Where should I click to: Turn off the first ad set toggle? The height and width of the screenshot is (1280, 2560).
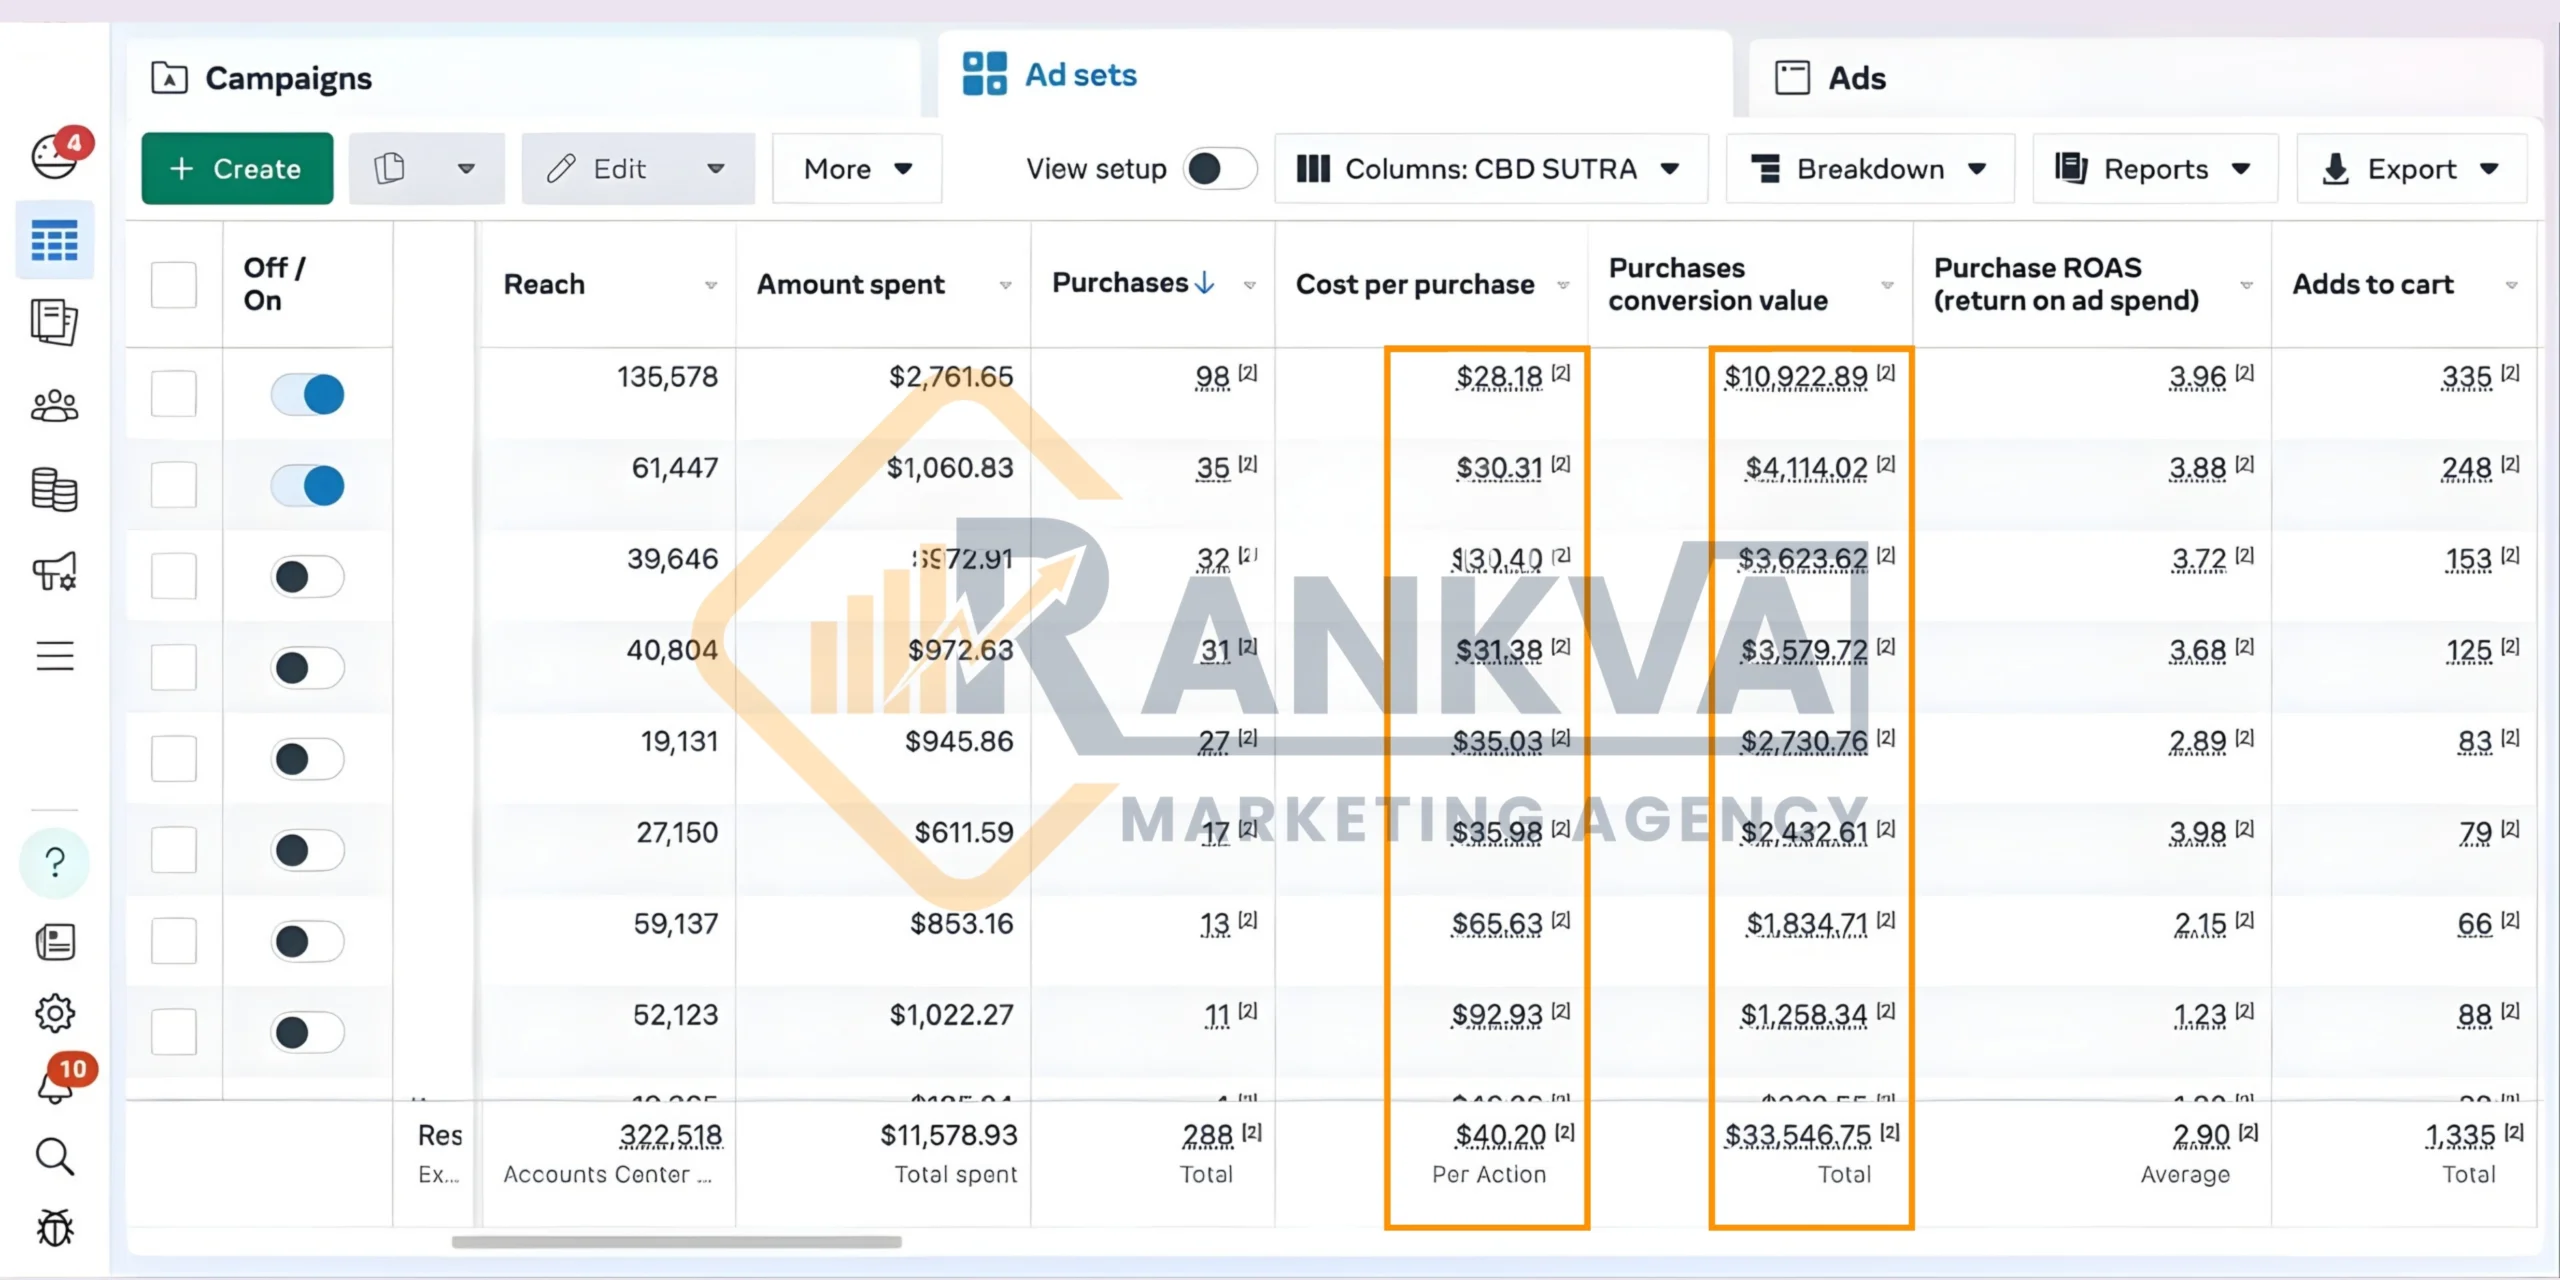(x=308, y=394)
